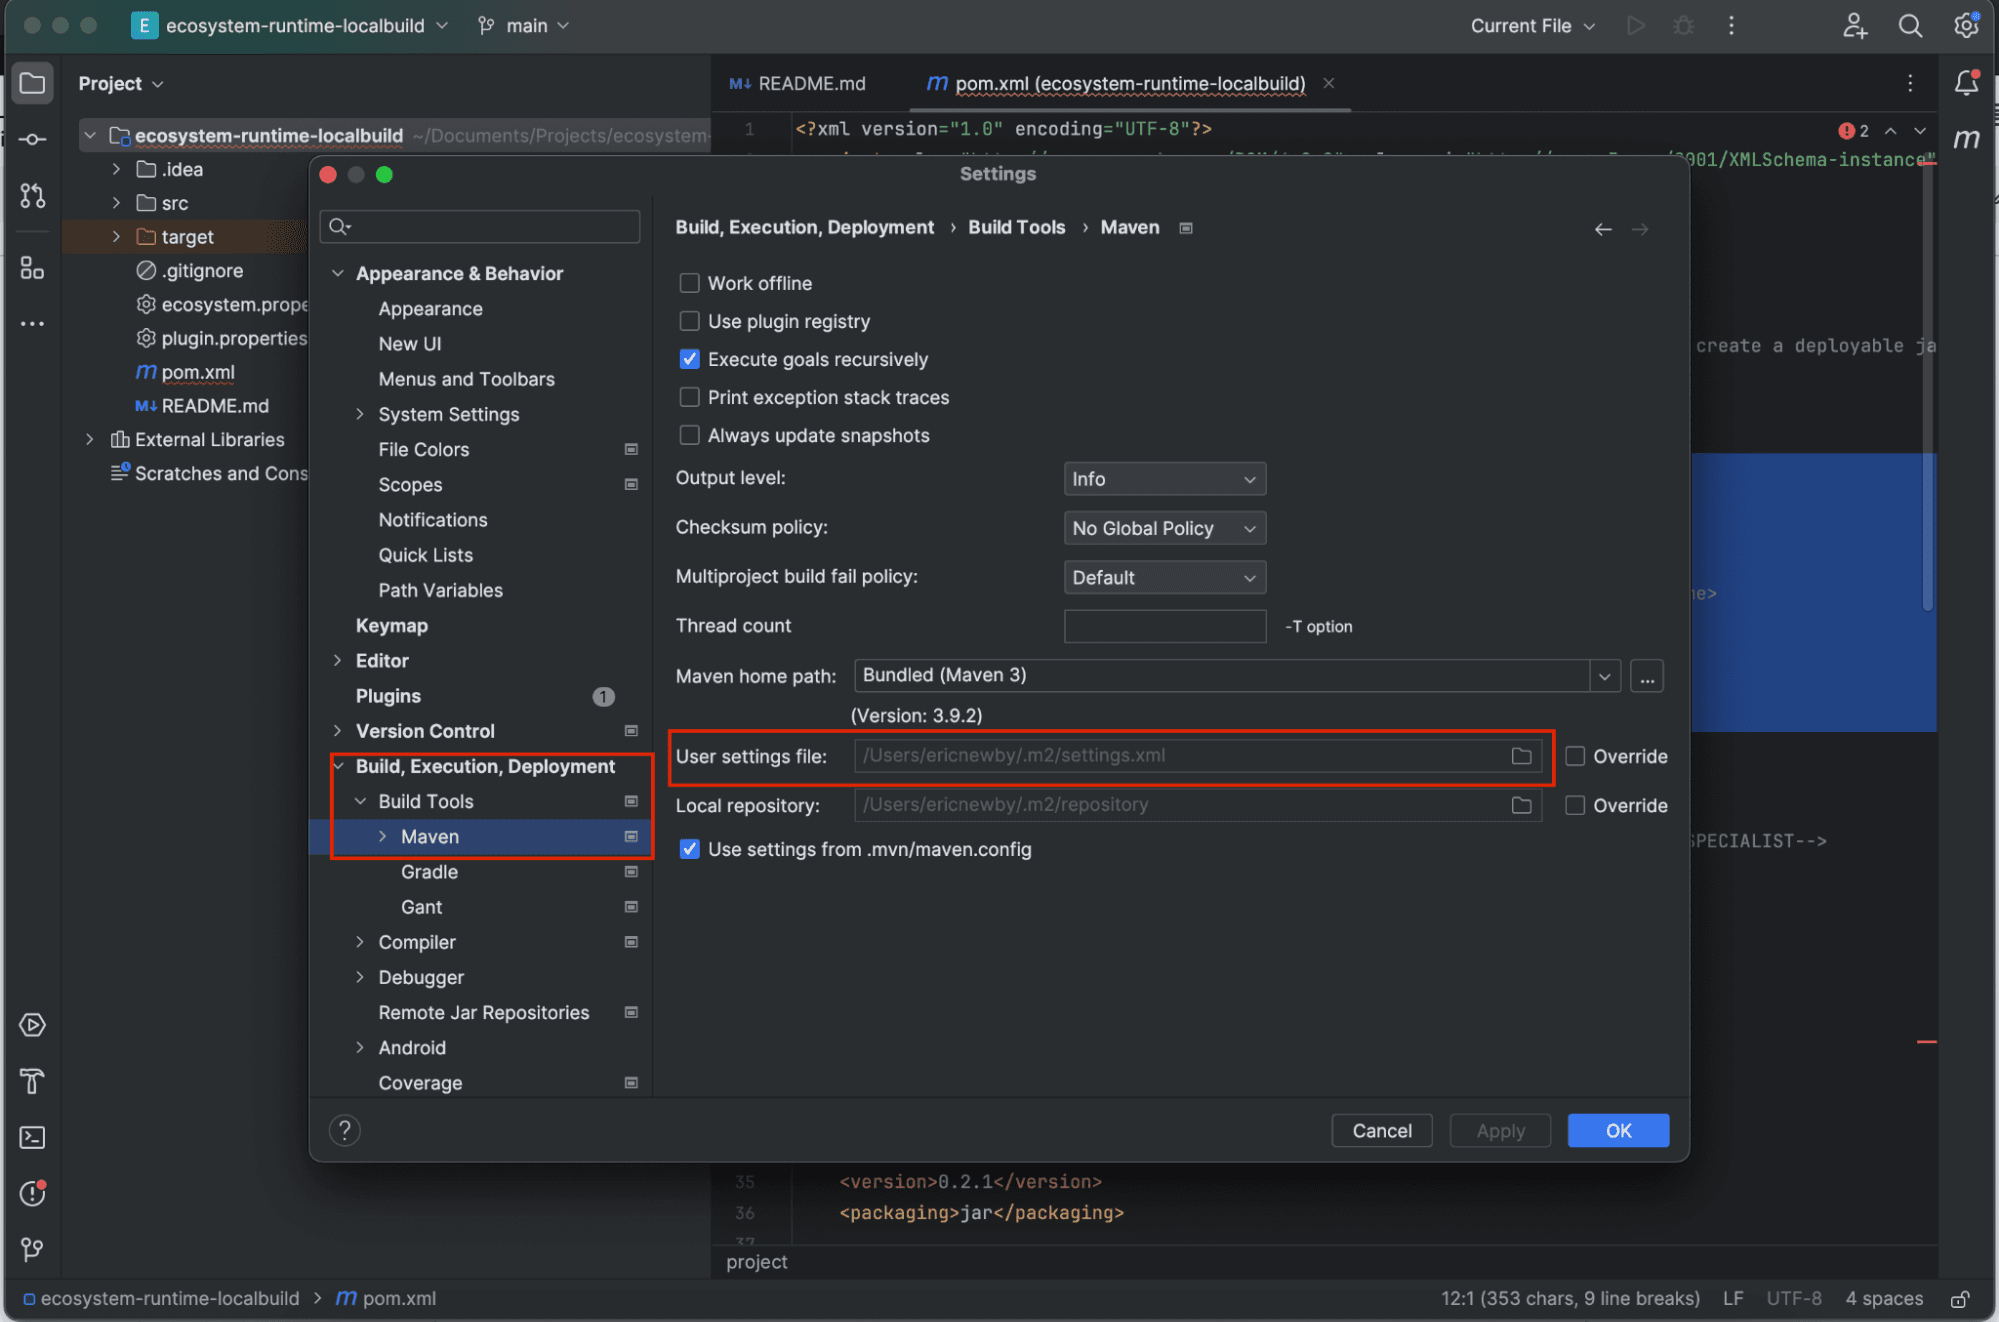Uncheck Execute goals recursively
Screen dimensions: 1999x1322
pos(689,359)
